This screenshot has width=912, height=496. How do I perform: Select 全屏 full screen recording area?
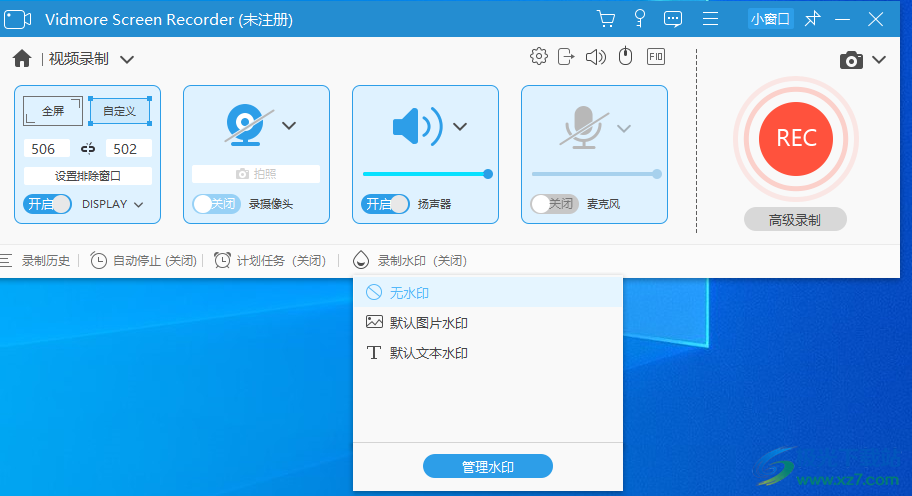tap(53, 110)
